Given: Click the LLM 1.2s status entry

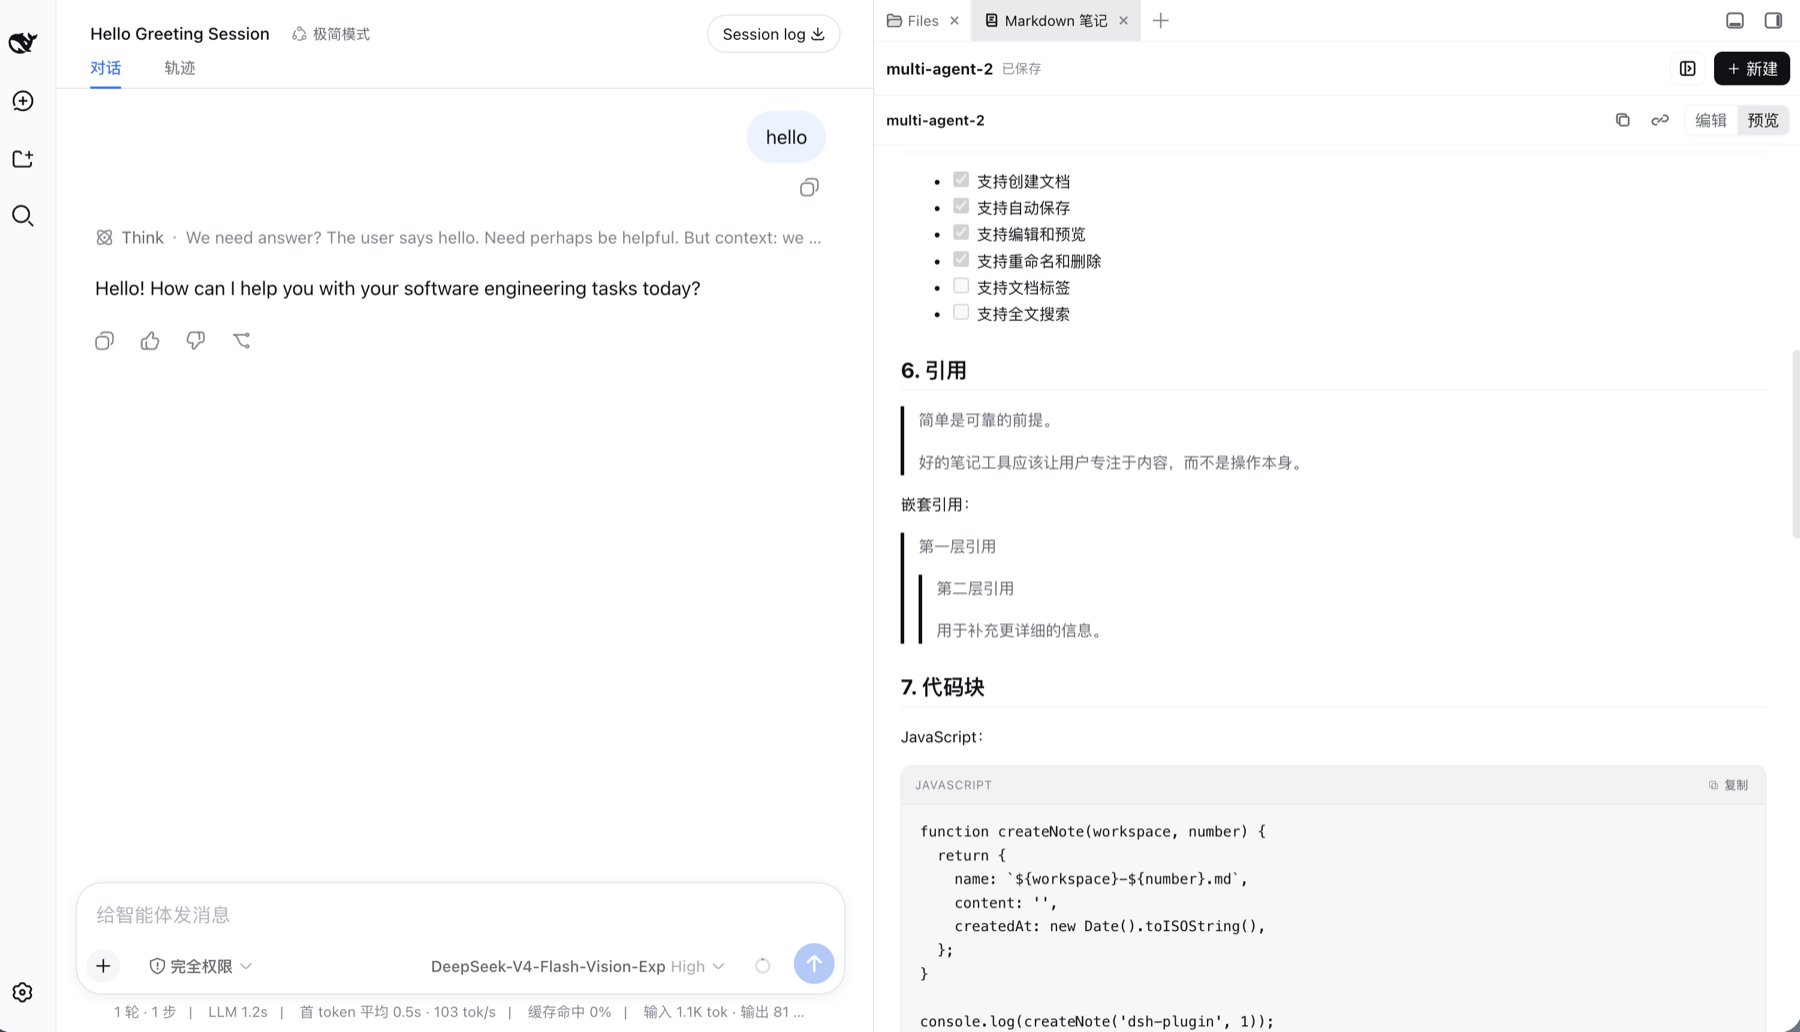Looking at the screenshot, I should [x=238, y=1012].
